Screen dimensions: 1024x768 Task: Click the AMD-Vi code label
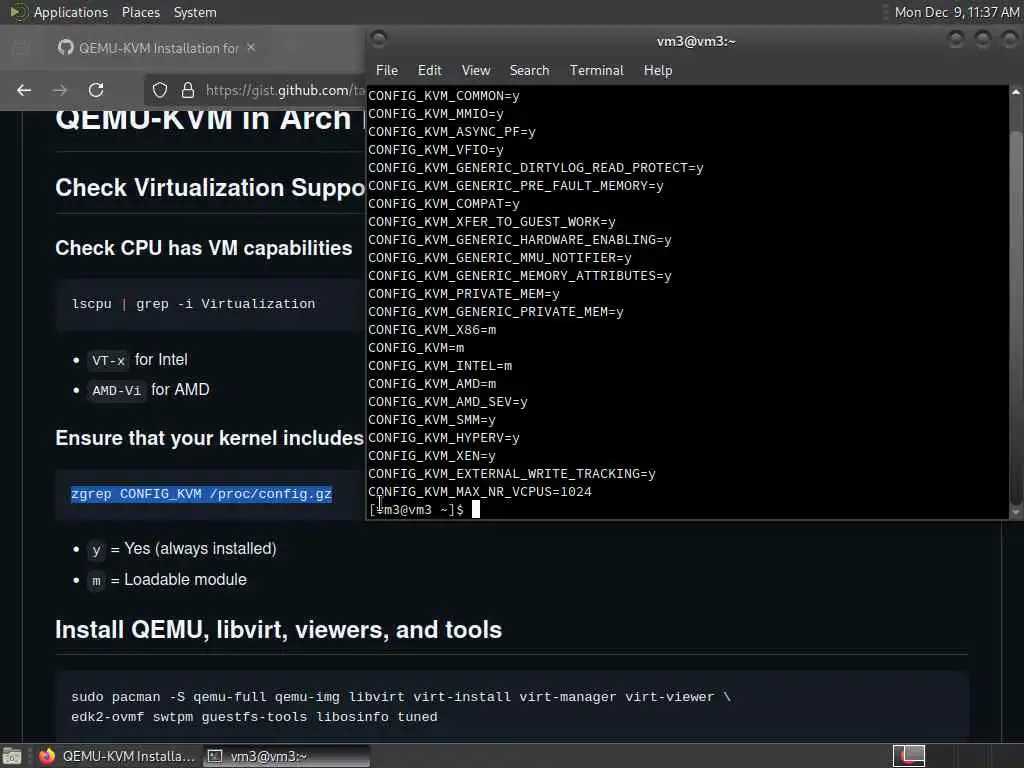pos(116,391)
